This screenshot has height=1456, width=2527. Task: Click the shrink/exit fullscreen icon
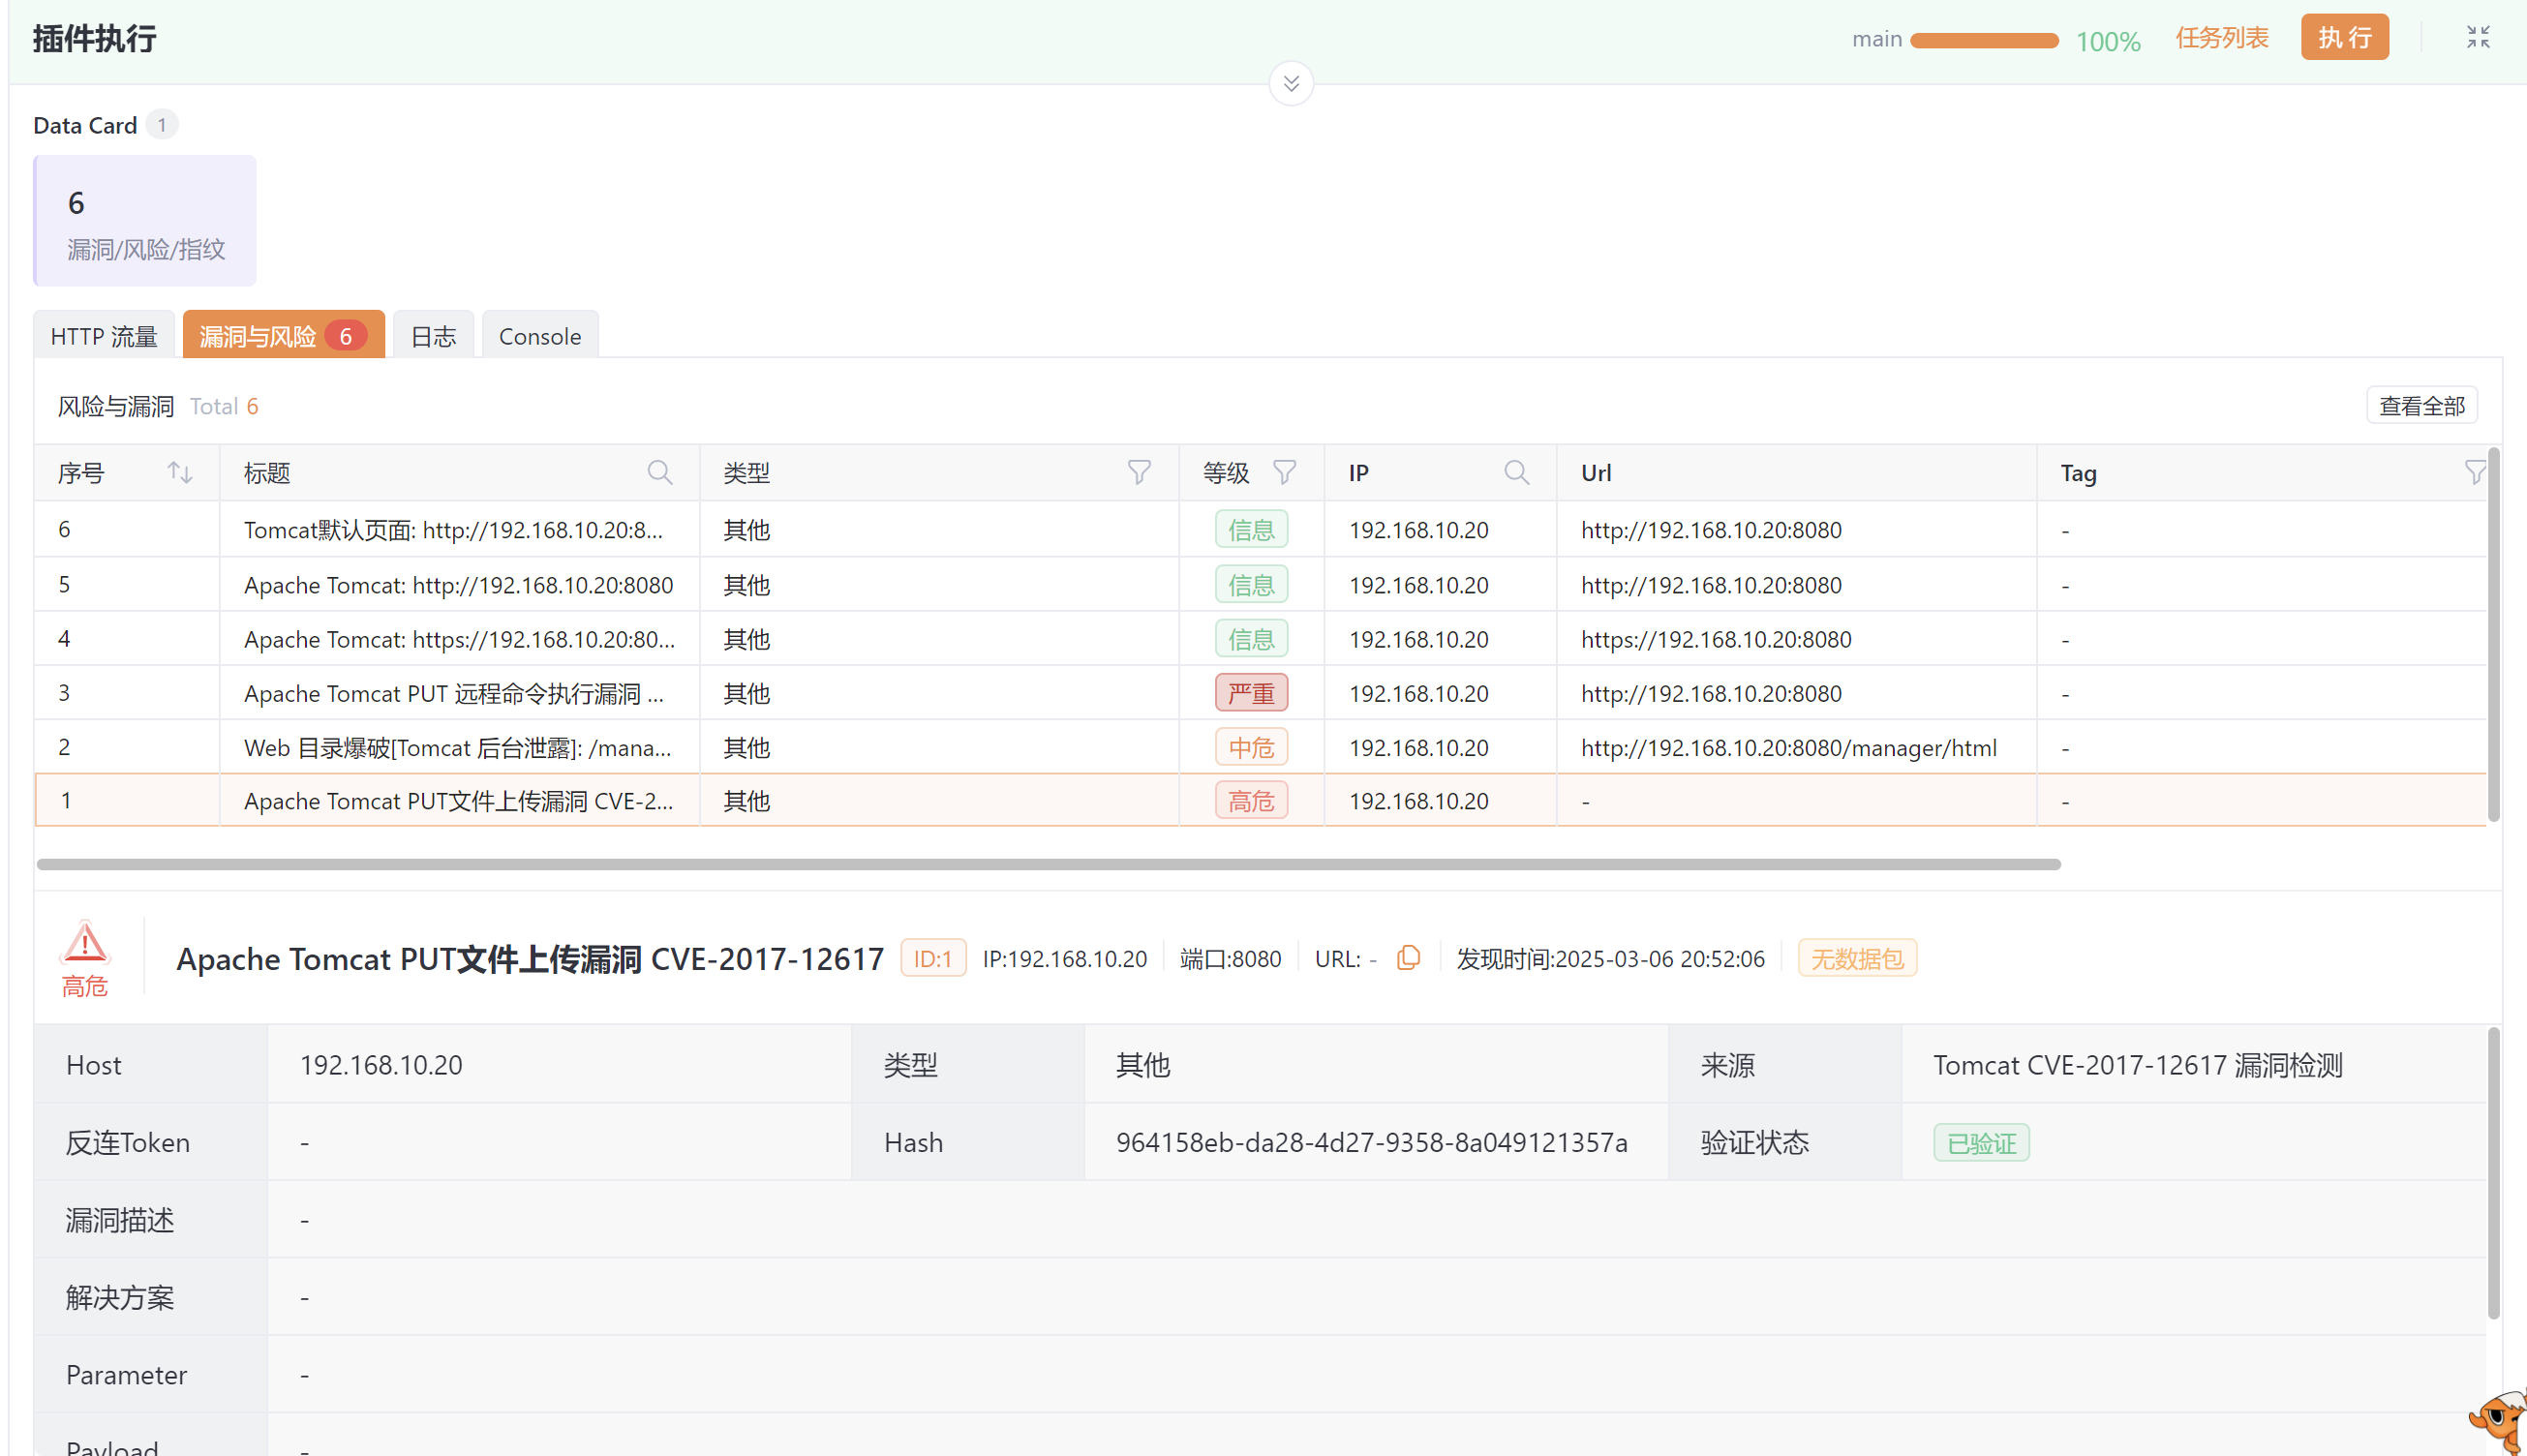click(x=2477, y=38)
